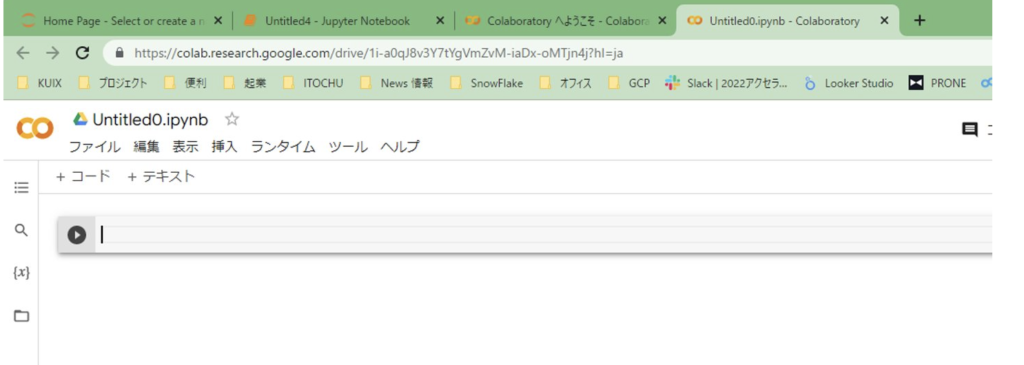1024x365 pixels.
Task: Open the 編集 menu
Action: [146, 147]
